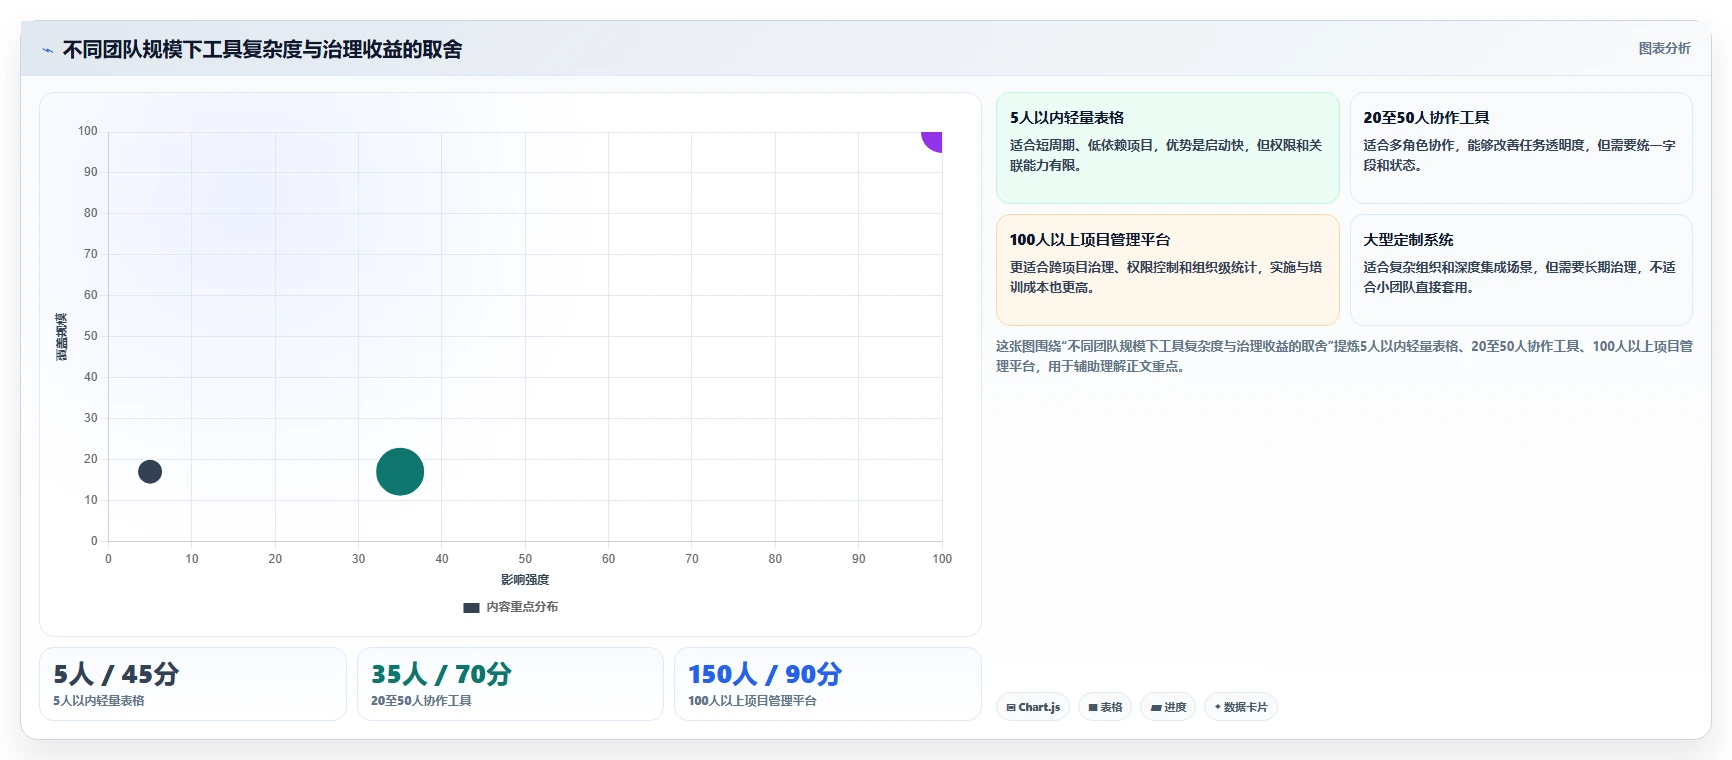Click the Chart.js tag chip
The width and height of the screenshot is (1732, 760).
pos(1033,707)
